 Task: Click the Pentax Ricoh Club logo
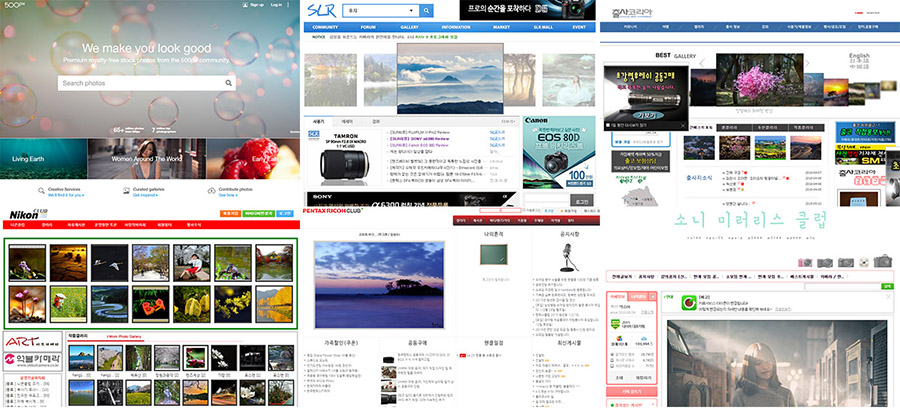(337, 213)
